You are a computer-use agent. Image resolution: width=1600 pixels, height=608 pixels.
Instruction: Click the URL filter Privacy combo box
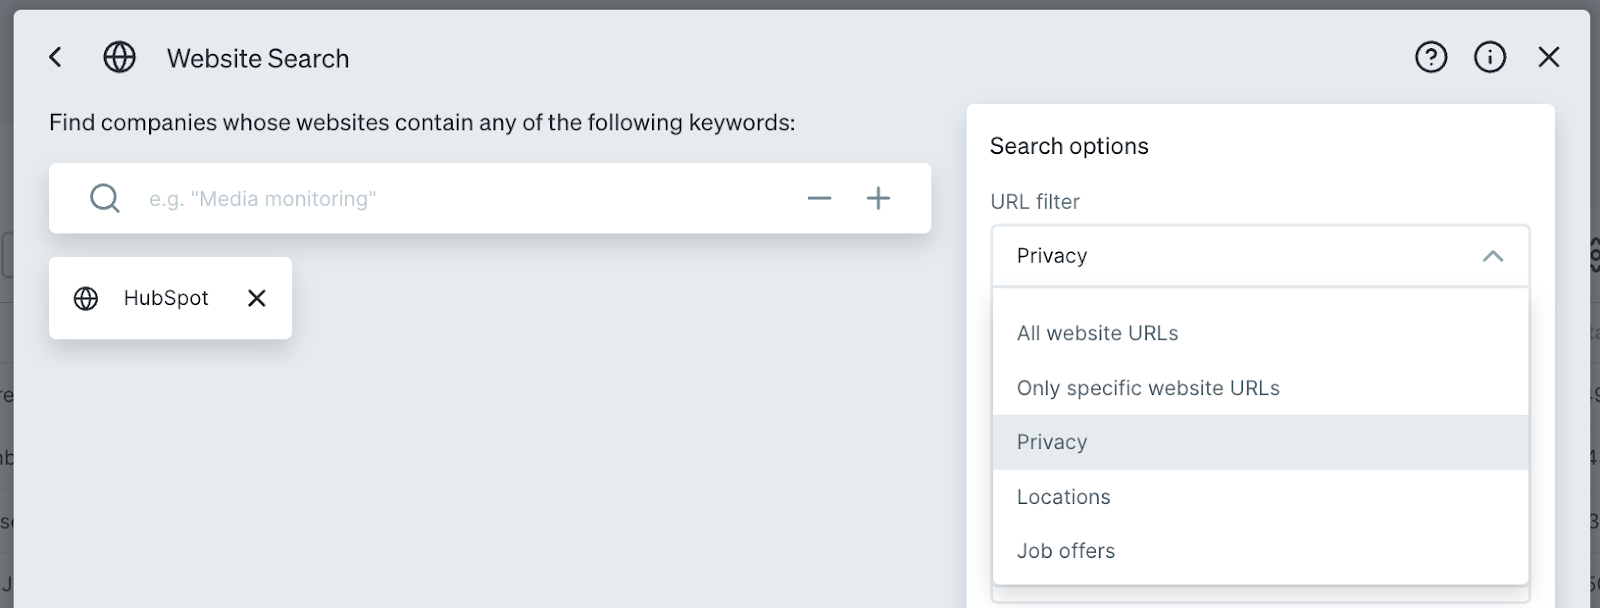click(1240, 256)
